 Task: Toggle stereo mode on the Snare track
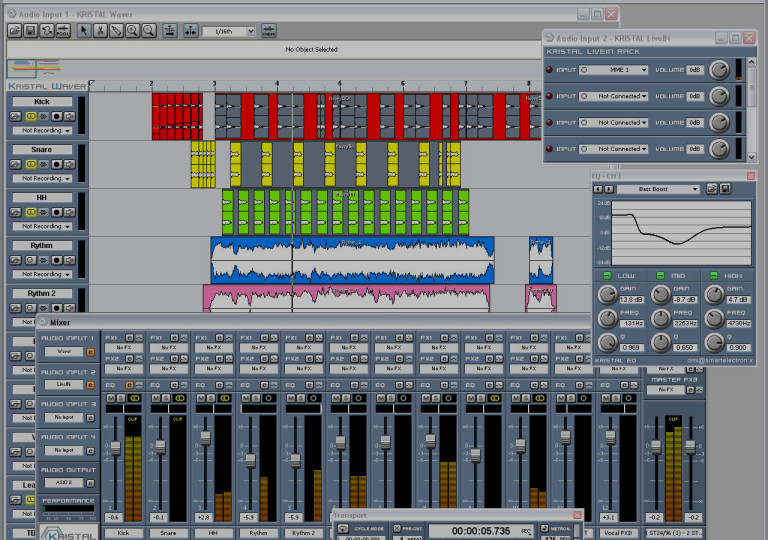[x=31, y=164]
